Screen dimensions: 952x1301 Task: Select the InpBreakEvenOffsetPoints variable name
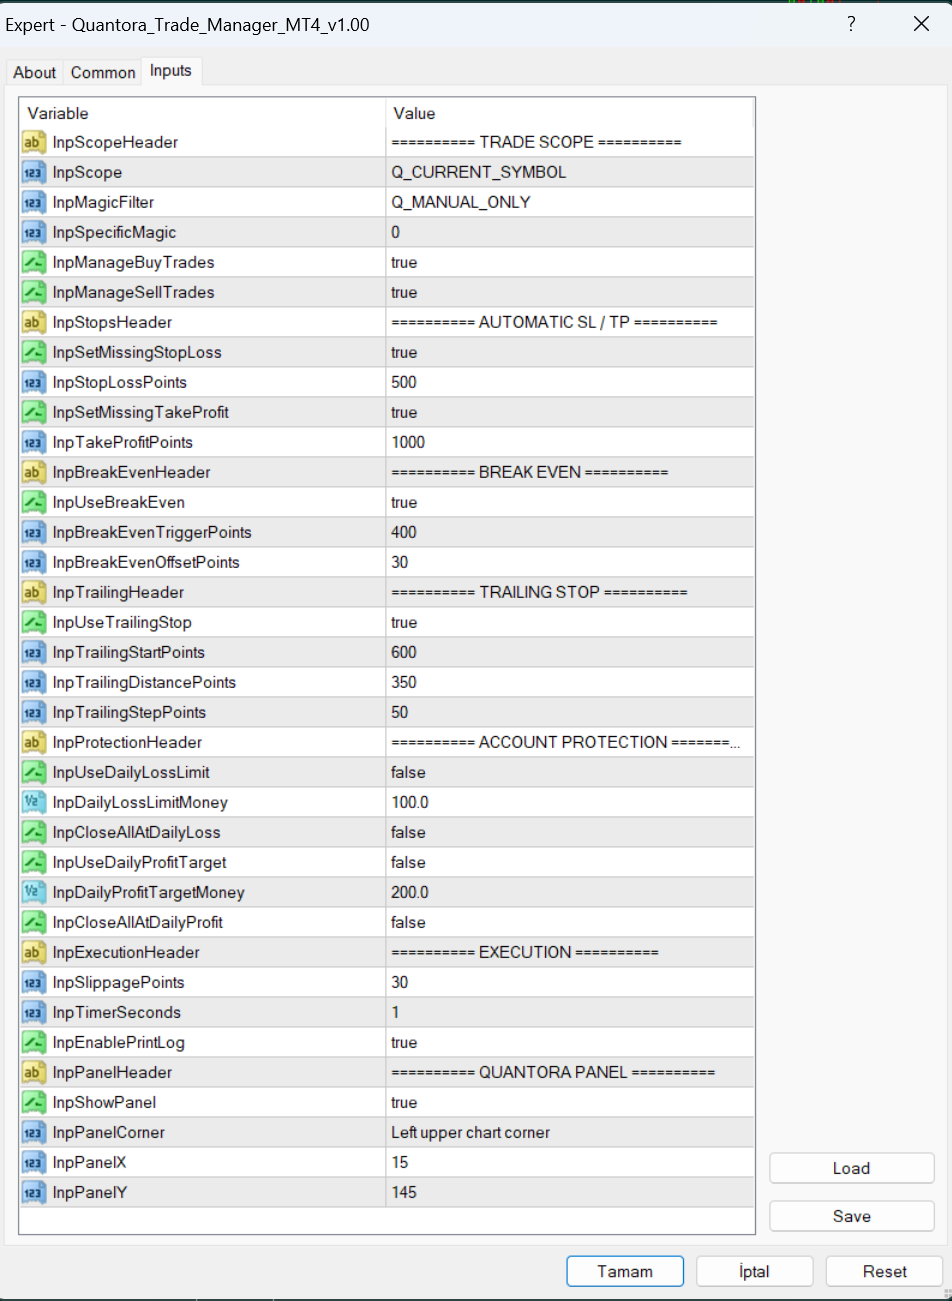(146, 562)
